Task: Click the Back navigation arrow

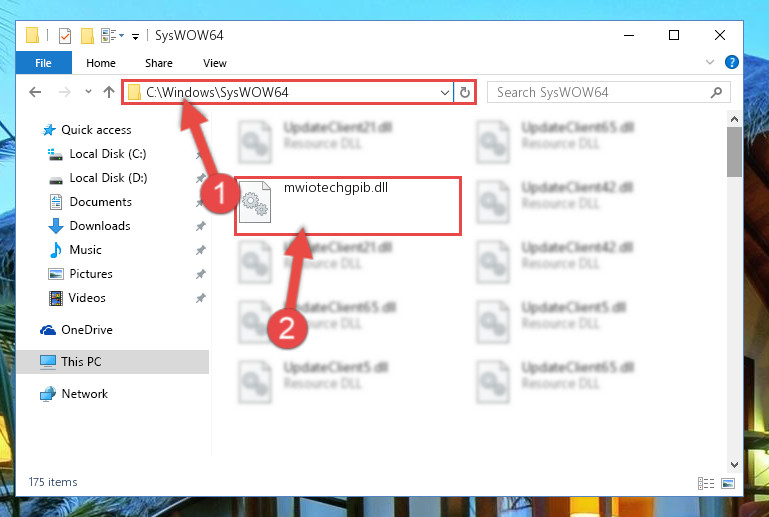Action: pyautogui.click(x=35, y=92)
